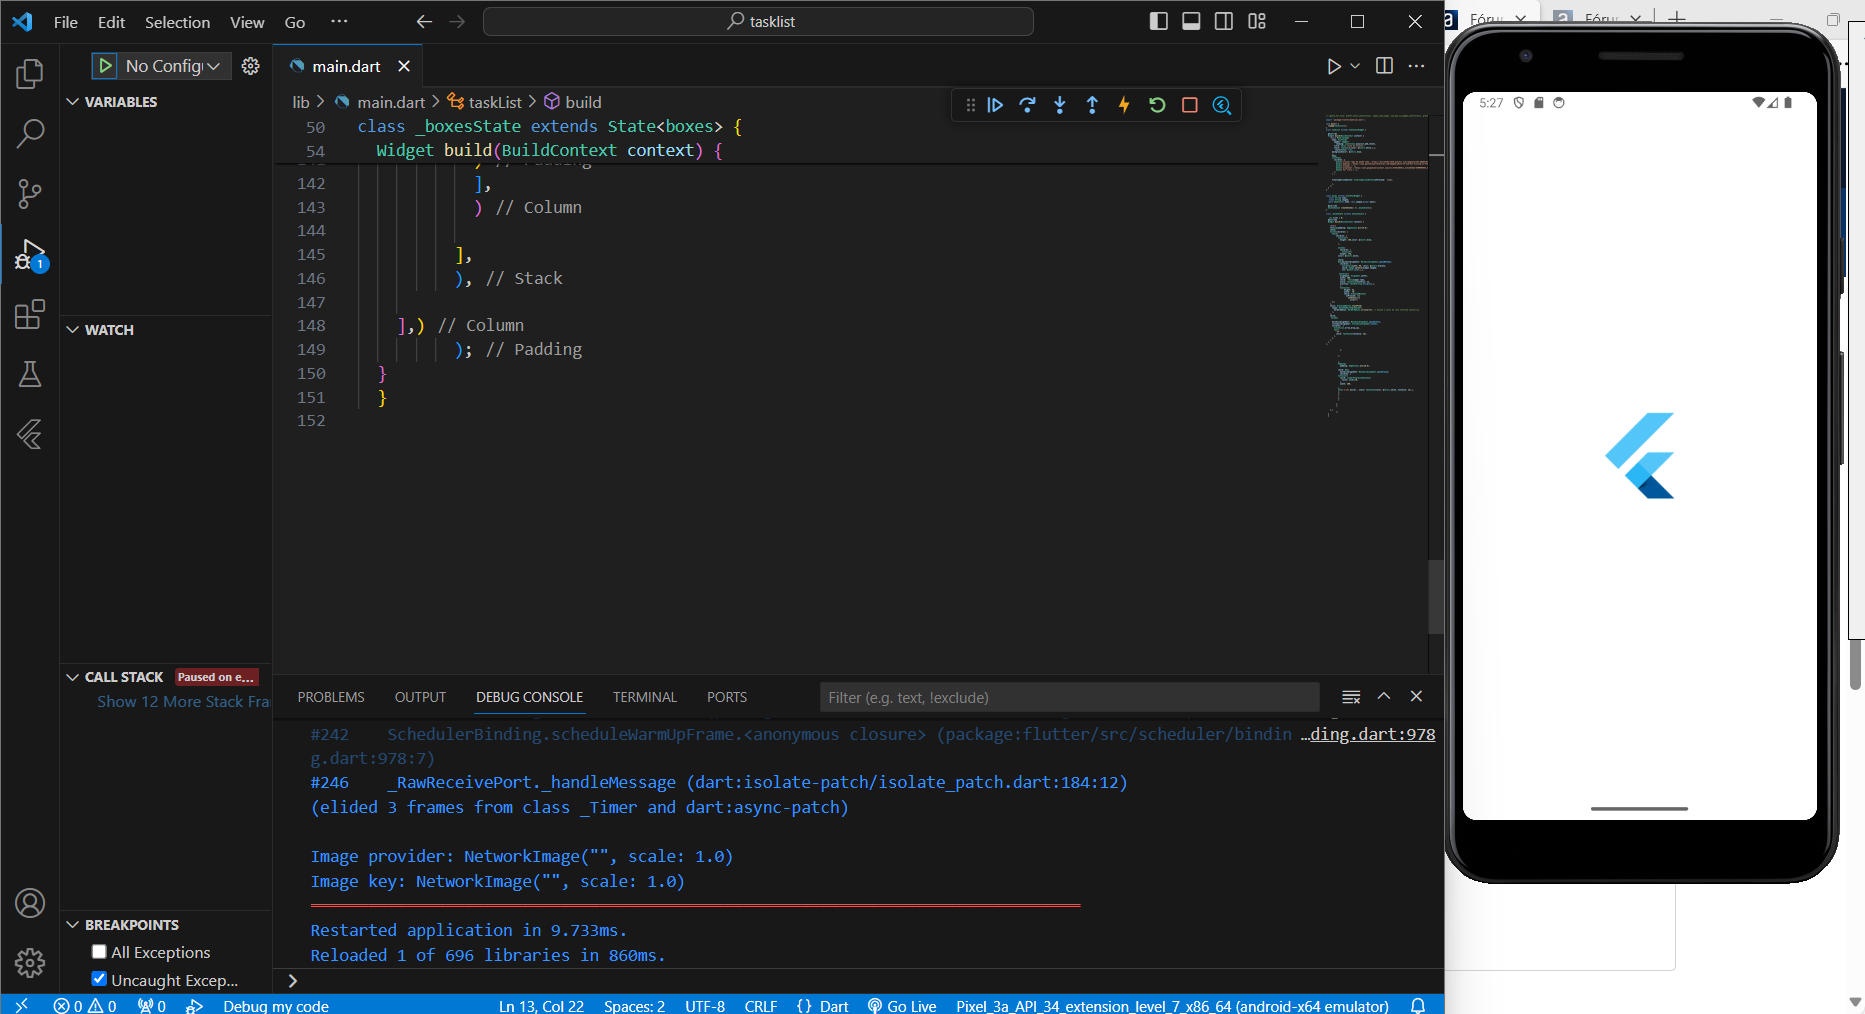The image size is (1865, 1014).
Task: Close the main.dart editor tab
Action: click(404, 66)
